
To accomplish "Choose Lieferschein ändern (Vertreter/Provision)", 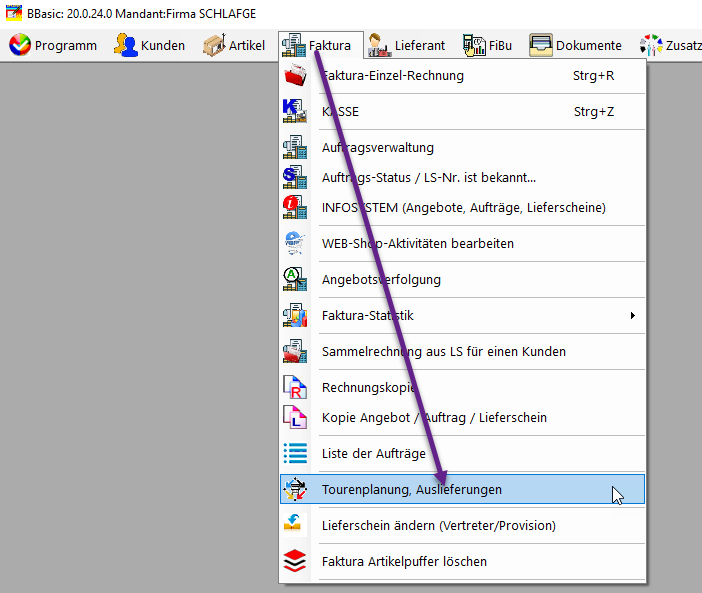I will coord(462,525).
